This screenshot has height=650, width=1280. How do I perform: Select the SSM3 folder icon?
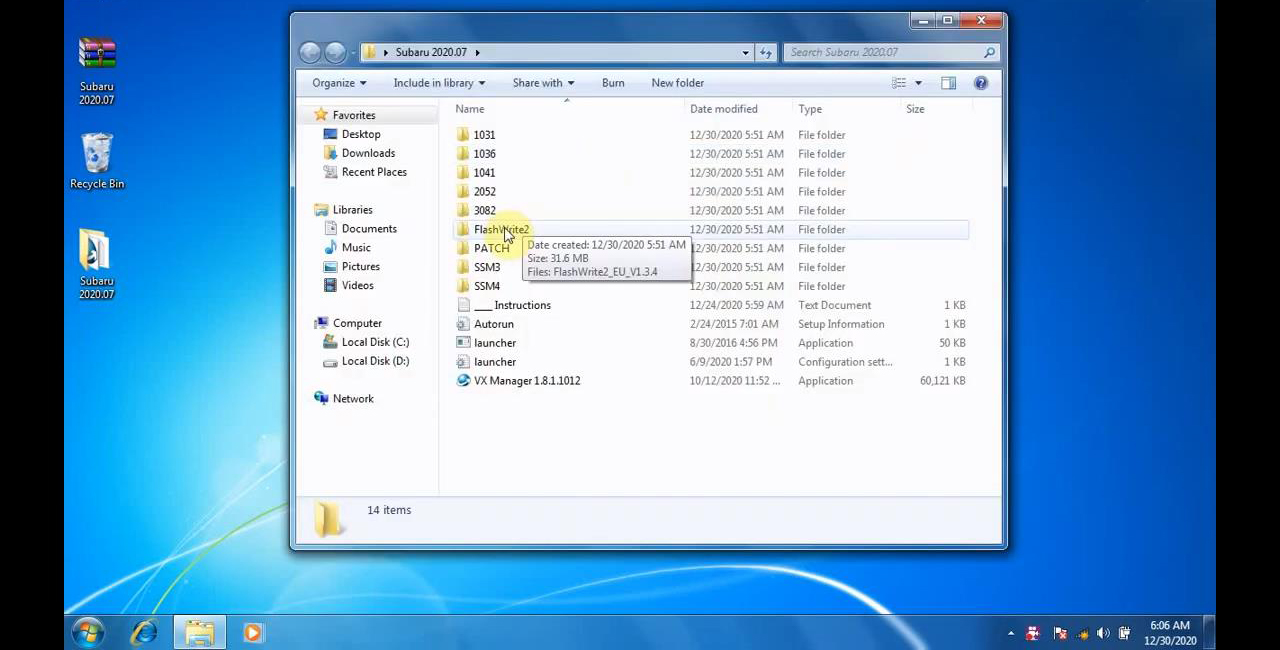[463, 267]
